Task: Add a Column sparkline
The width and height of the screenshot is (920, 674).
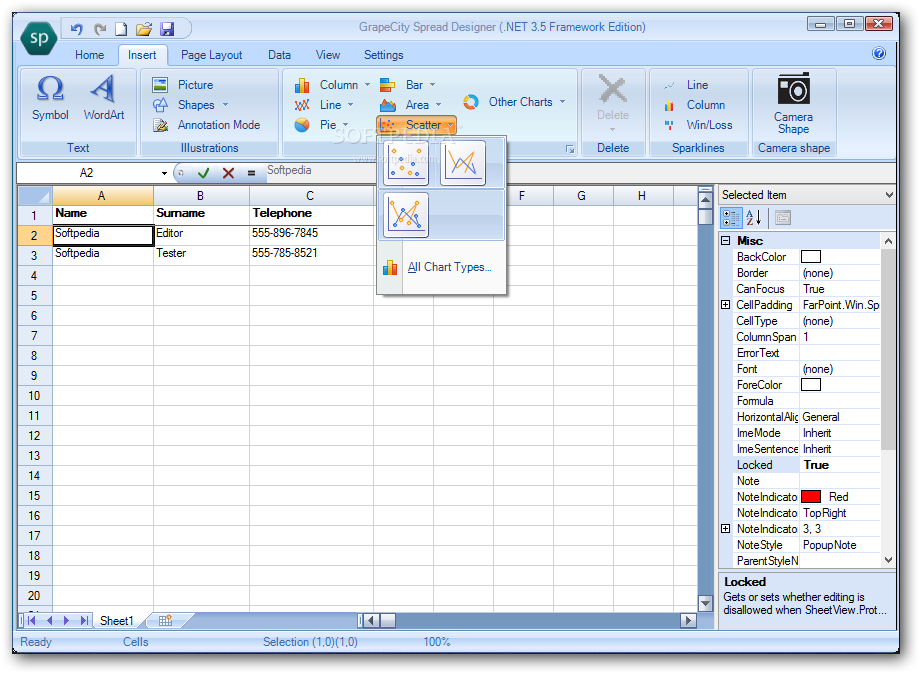Action: [695, 105]
